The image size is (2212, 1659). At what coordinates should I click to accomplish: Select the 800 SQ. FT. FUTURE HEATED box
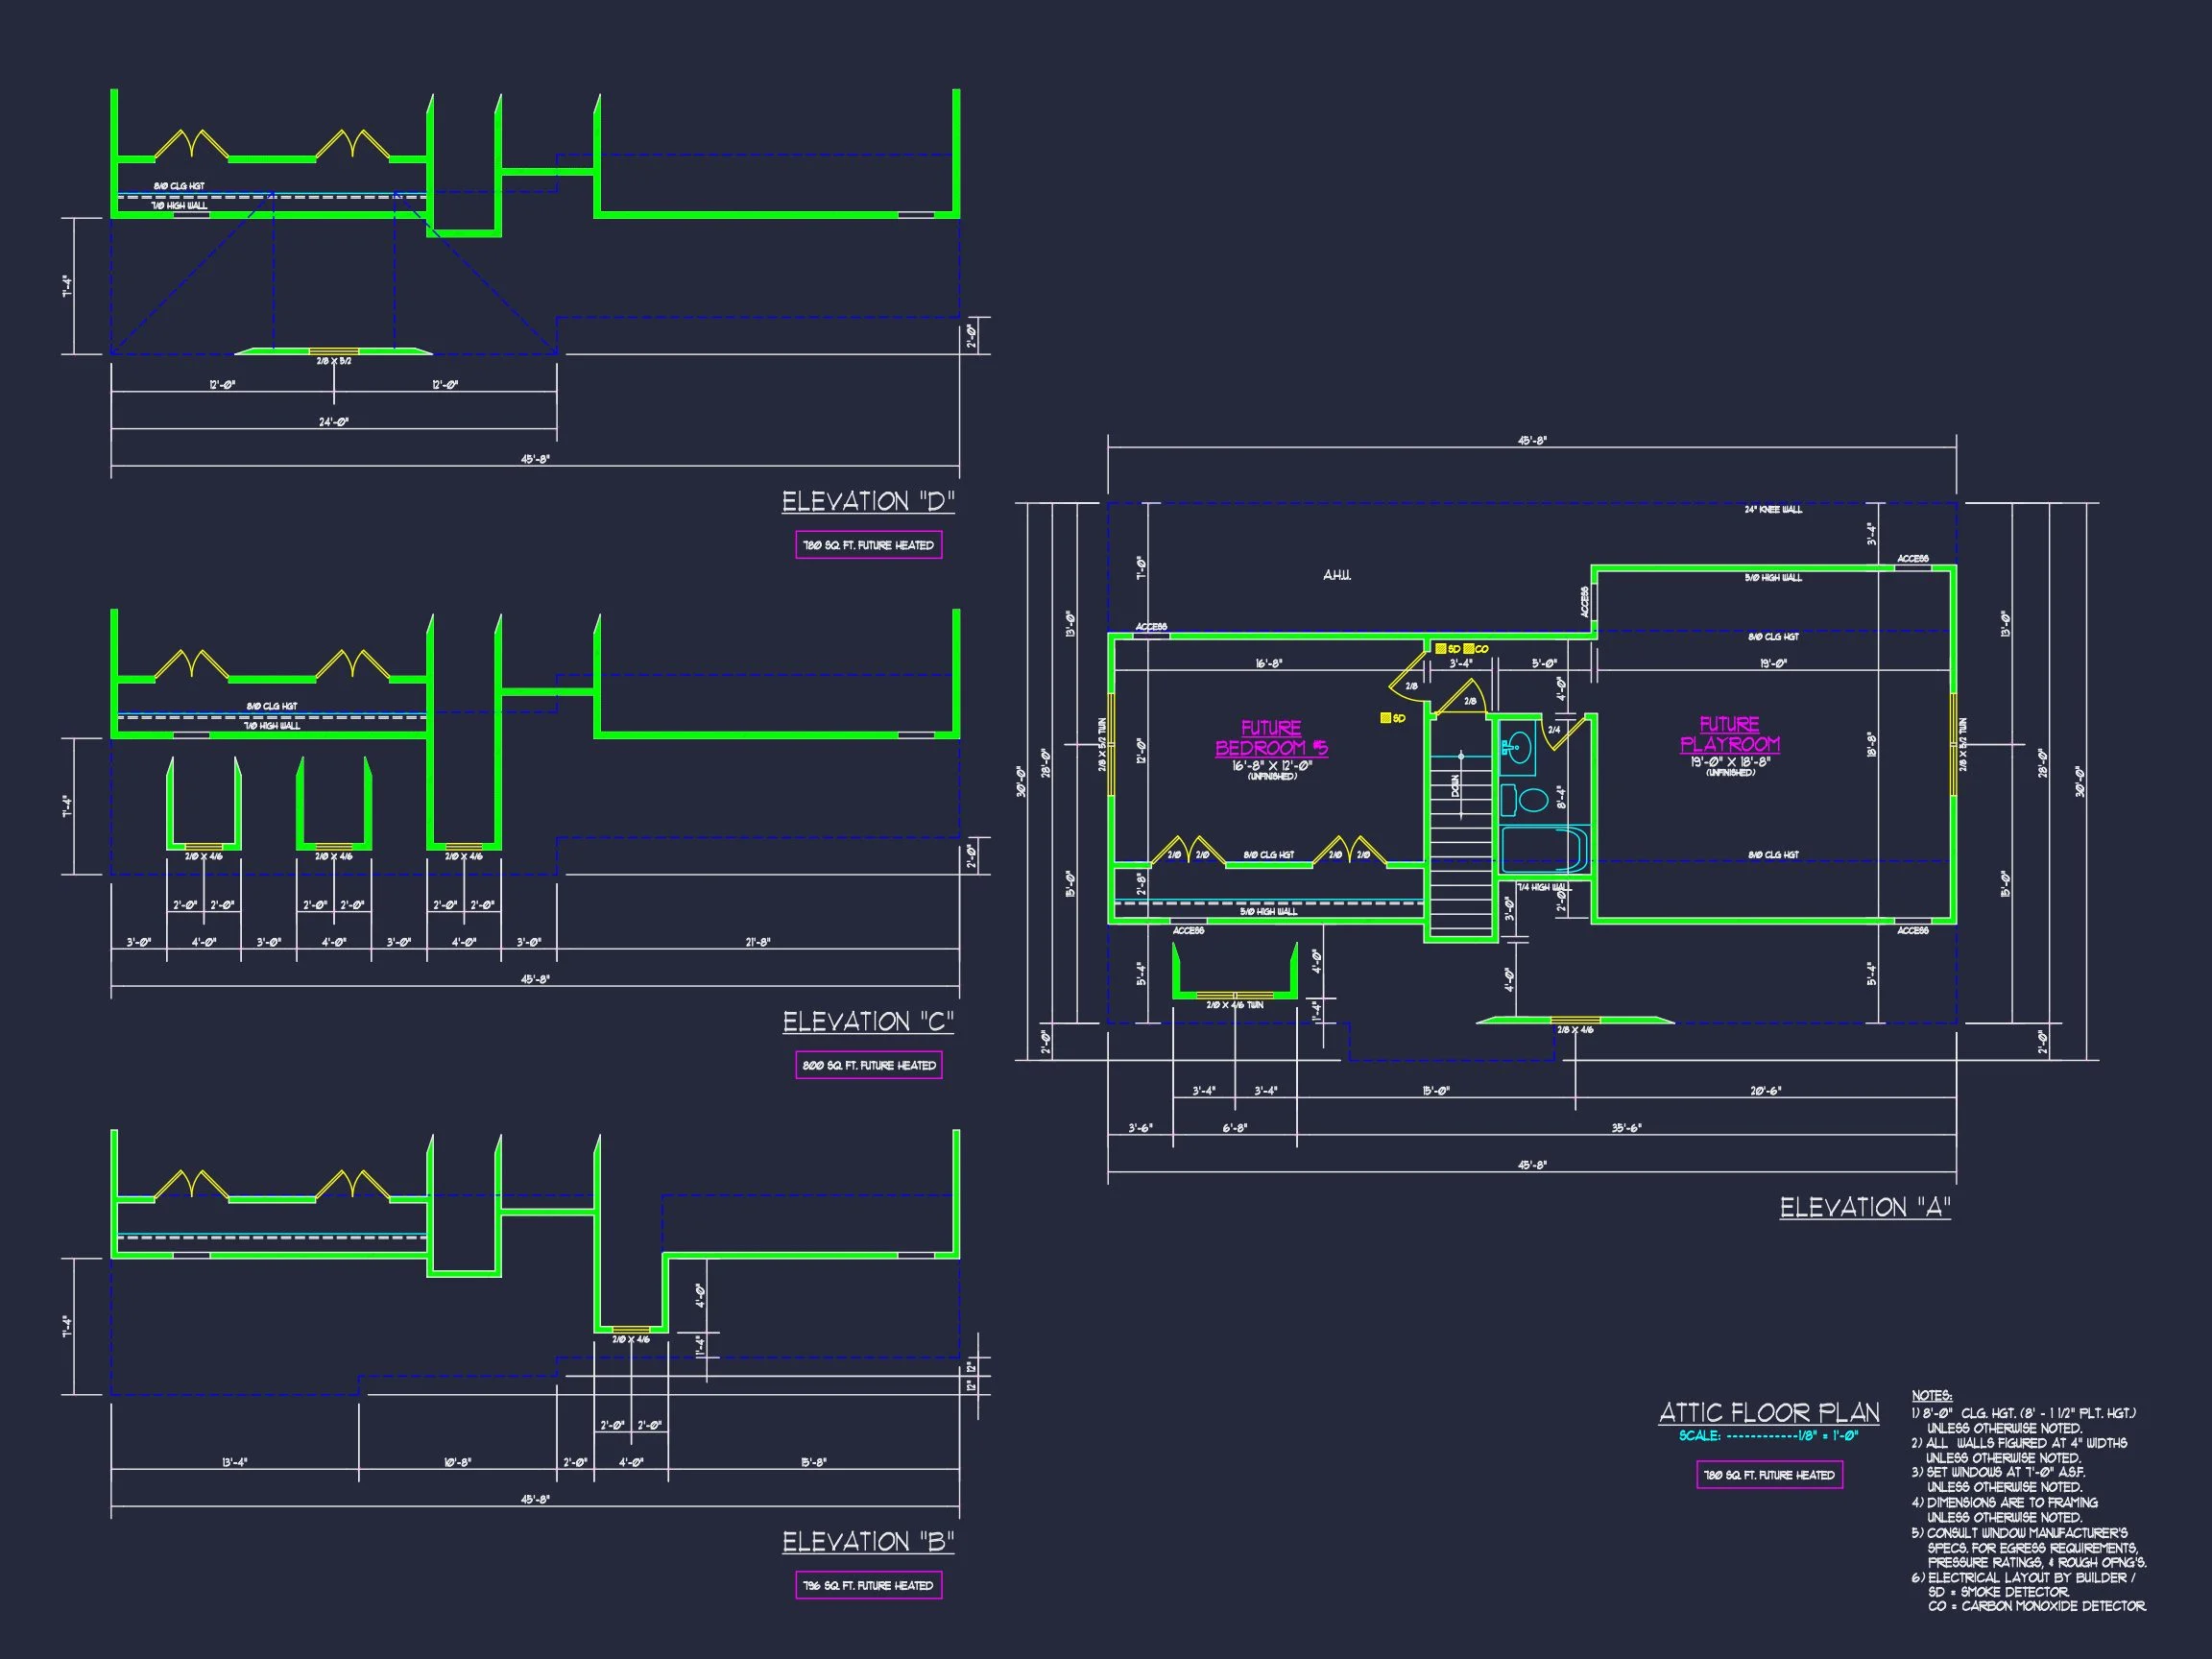[868, 1065]
